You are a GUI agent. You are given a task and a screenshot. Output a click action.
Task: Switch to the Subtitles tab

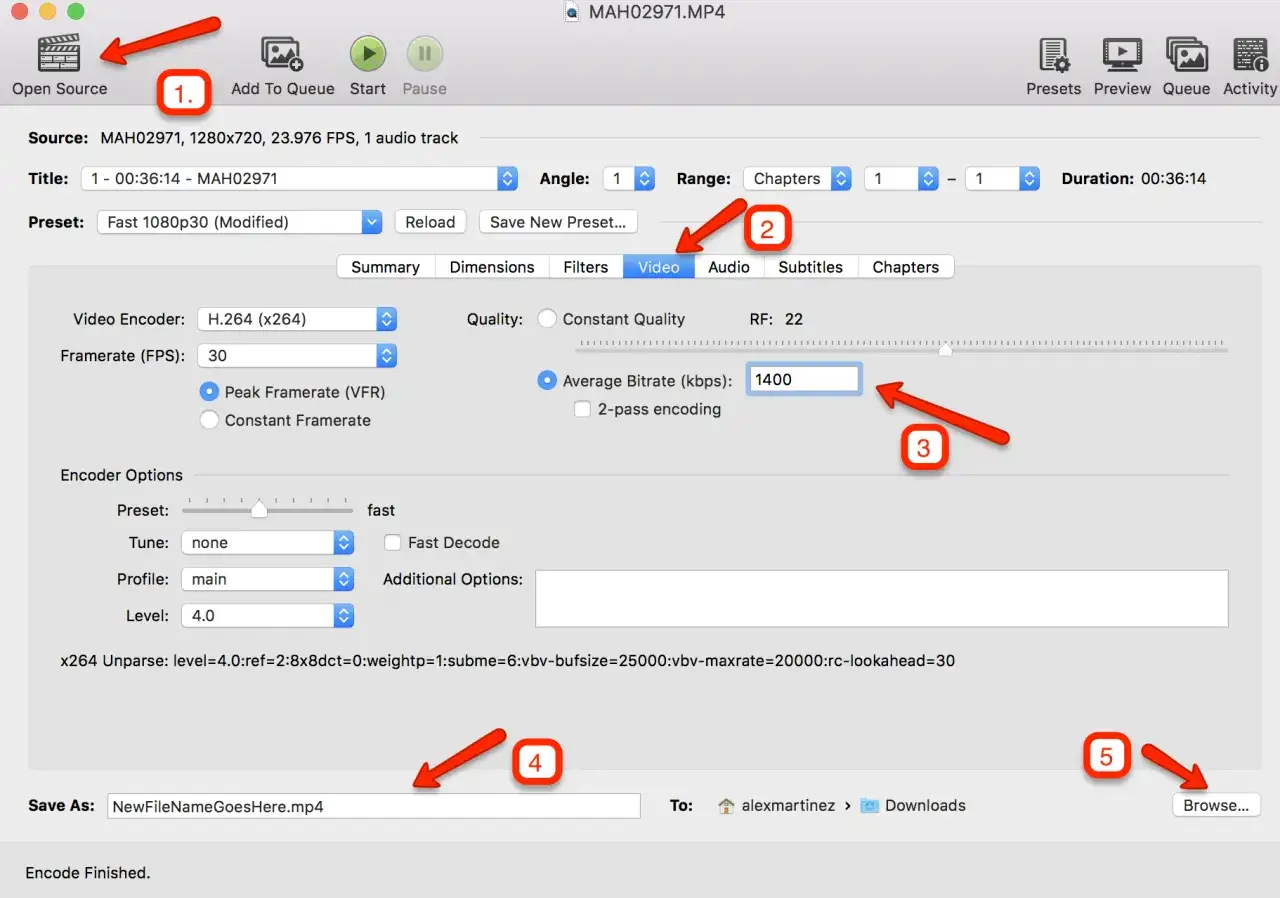point(811,267)
